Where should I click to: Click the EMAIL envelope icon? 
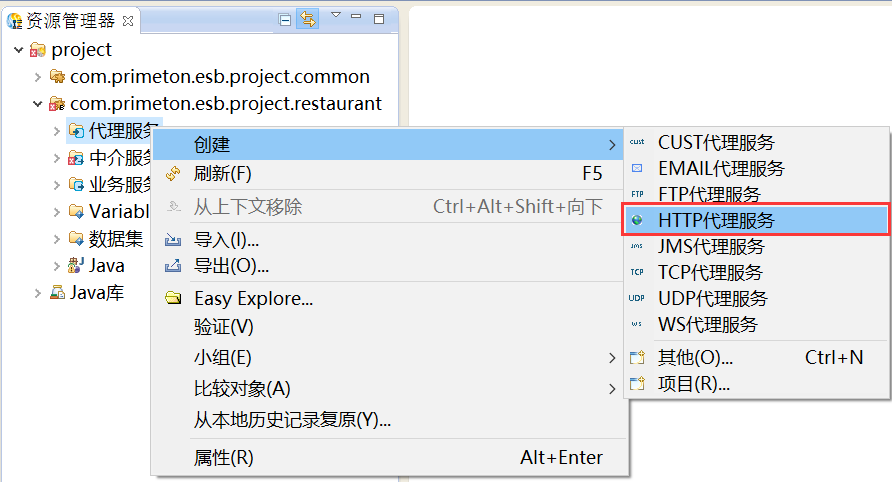click(x=637, y=168)
